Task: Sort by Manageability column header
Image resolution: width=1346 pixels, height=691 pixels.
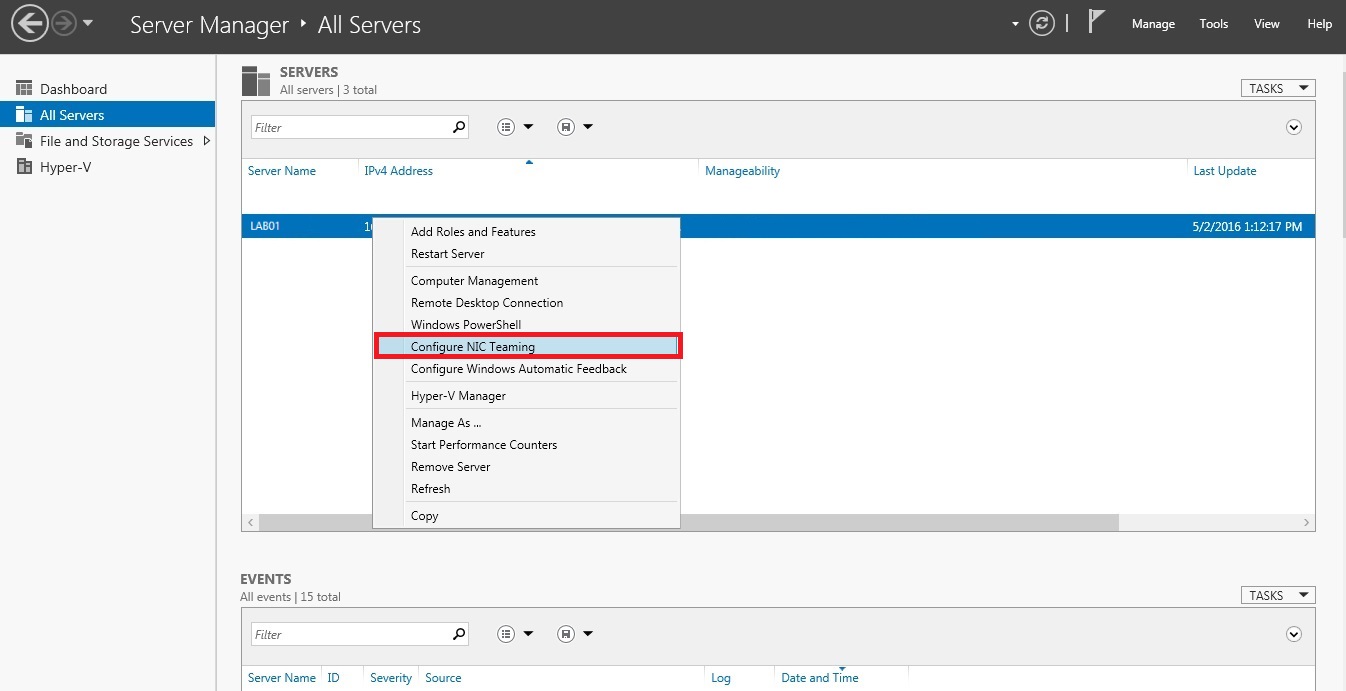Action: (x=742, y=171)
